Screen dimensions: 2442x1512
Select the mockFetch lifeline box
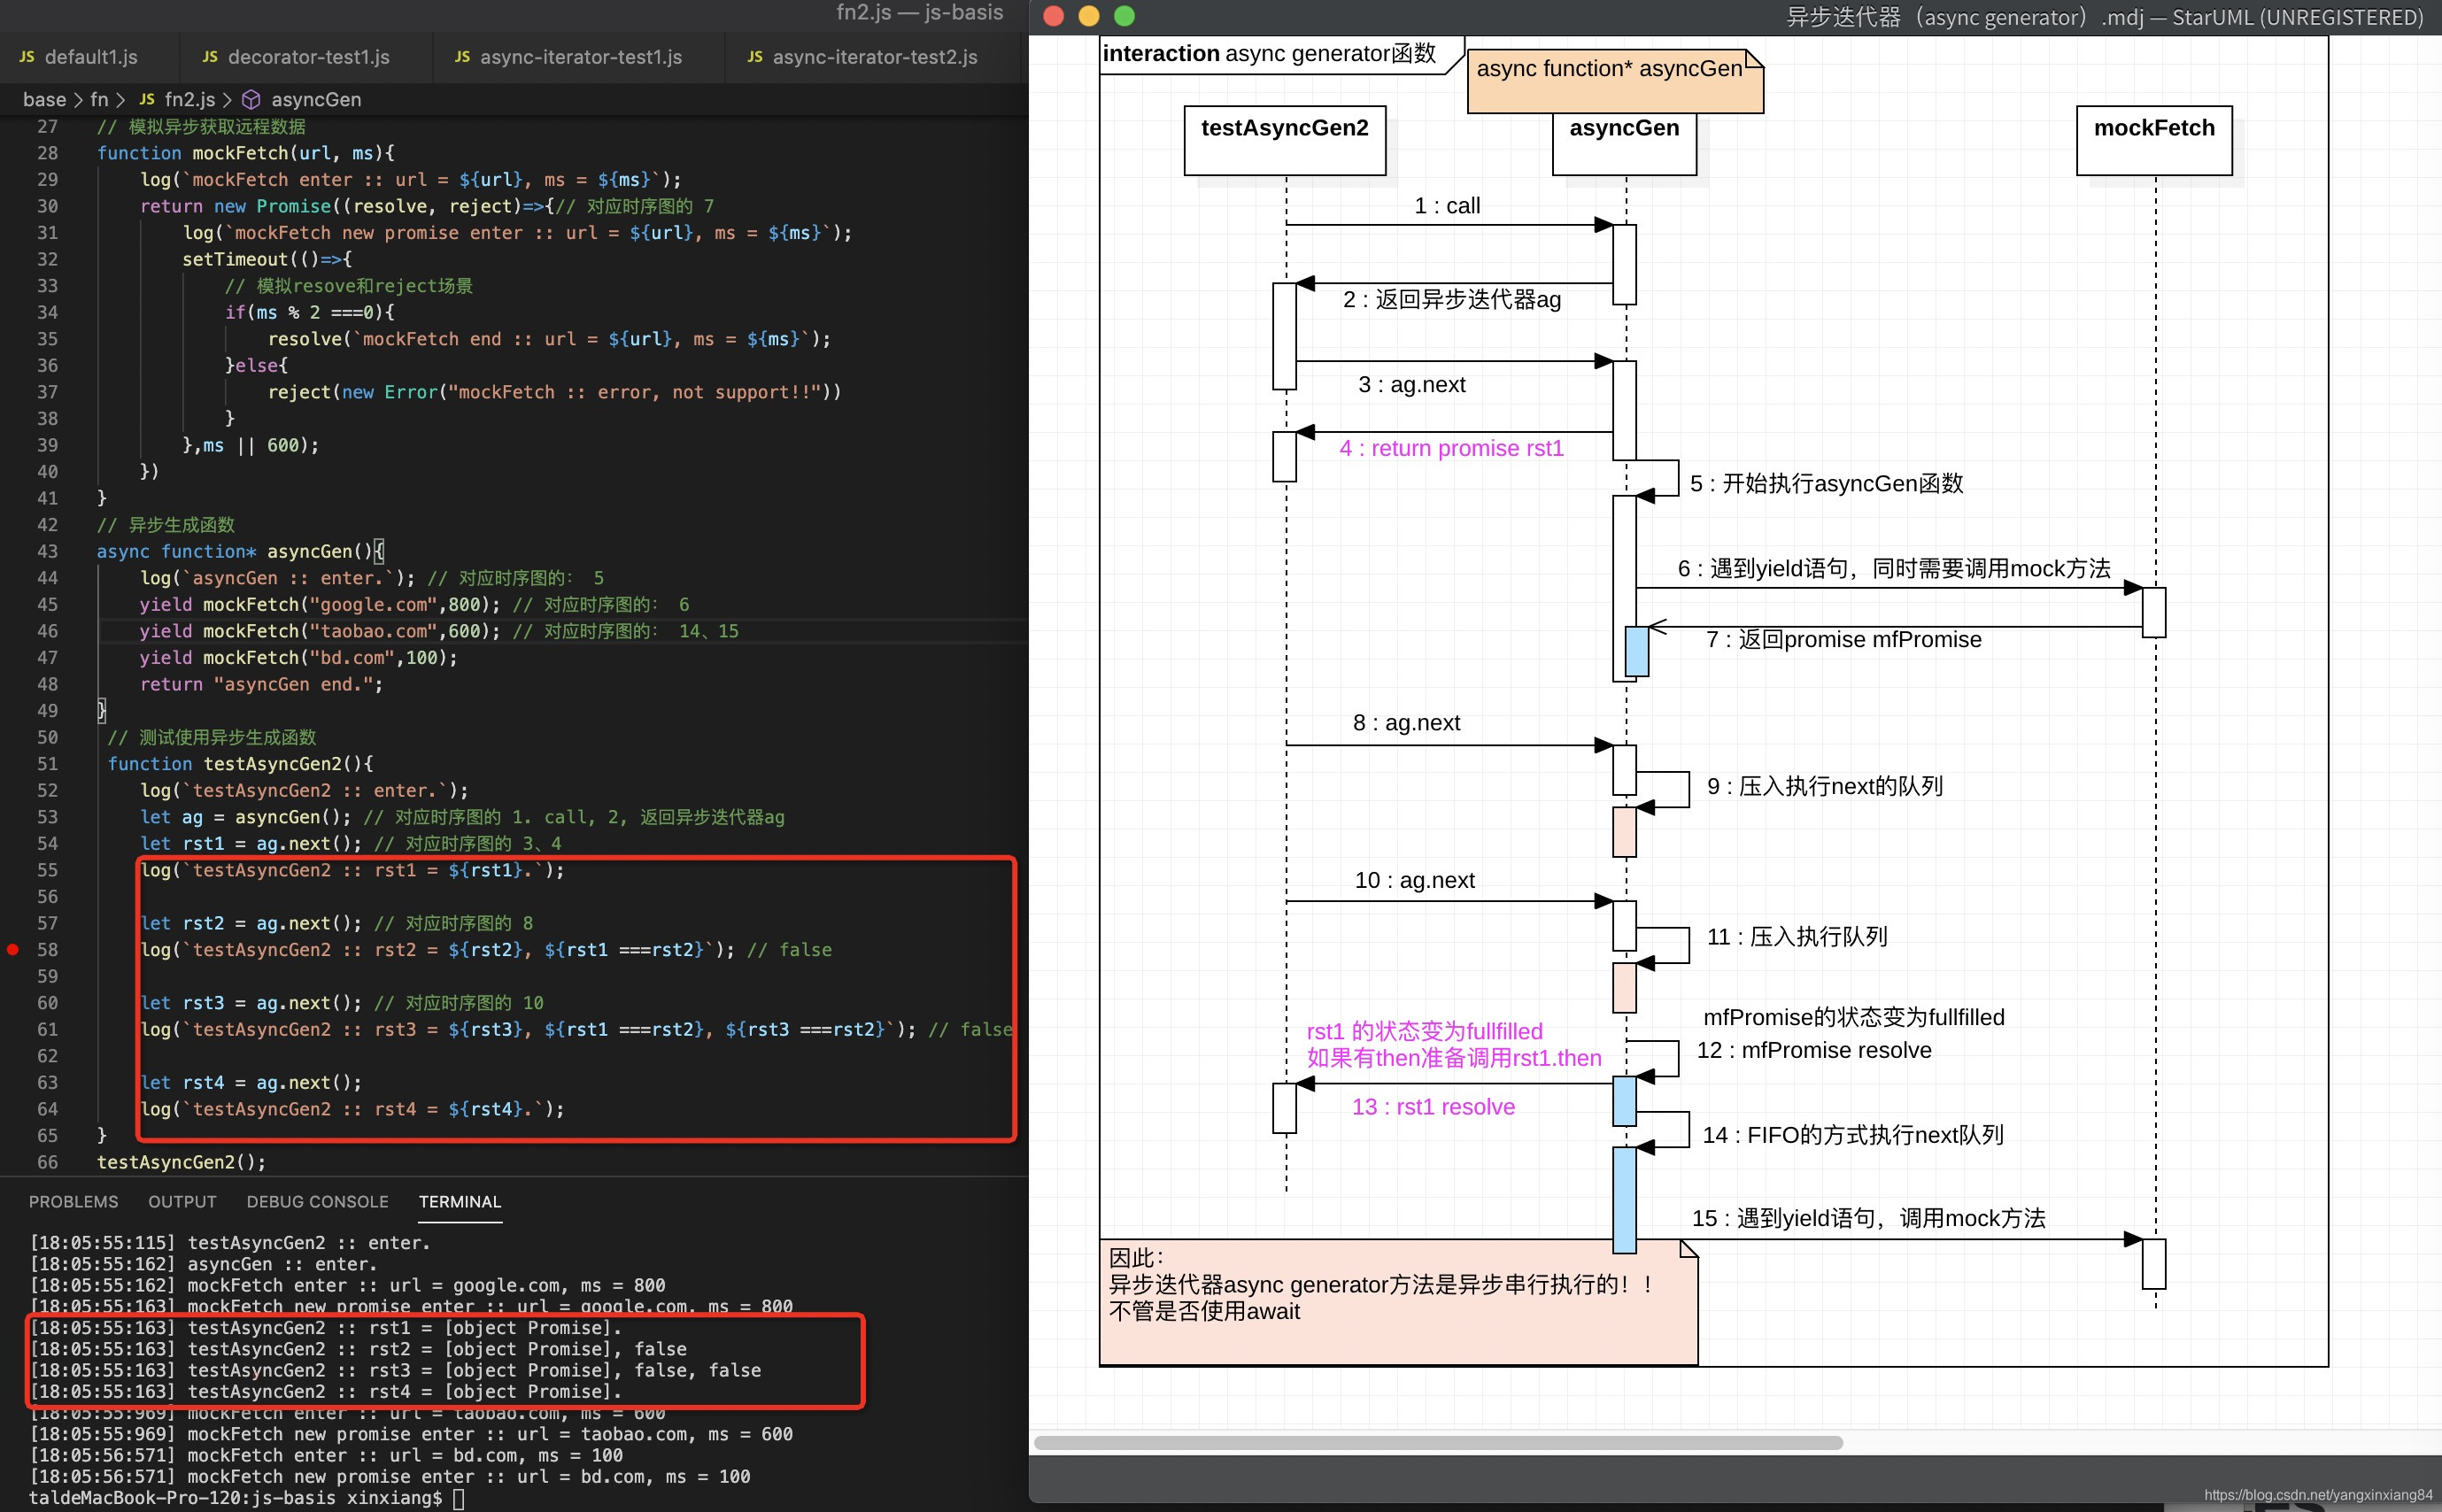tap(2153, 140)
